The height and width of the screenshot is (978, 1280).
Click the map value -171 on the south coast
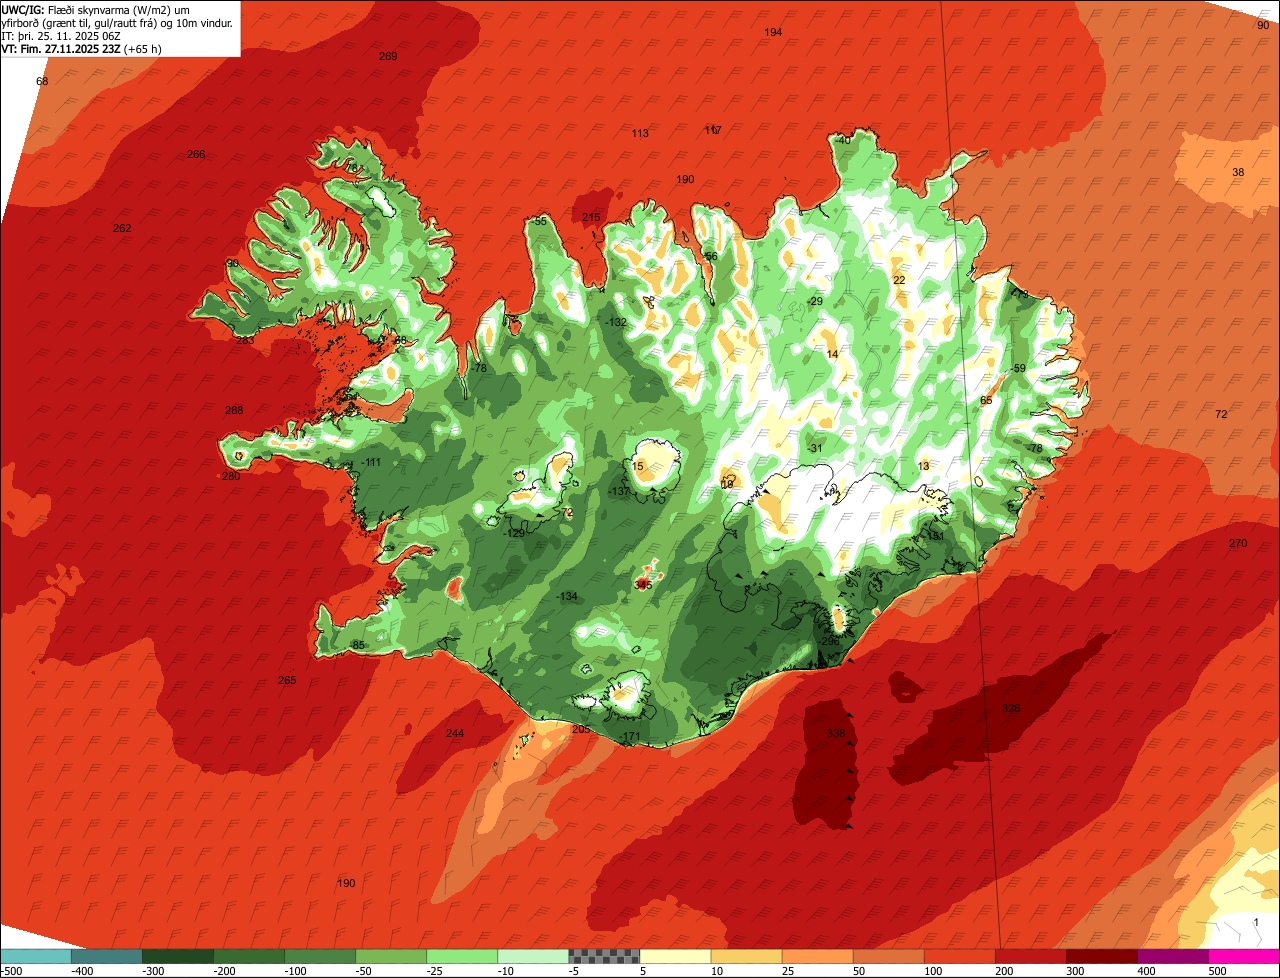pyautogui.click(x=629, y=737)
